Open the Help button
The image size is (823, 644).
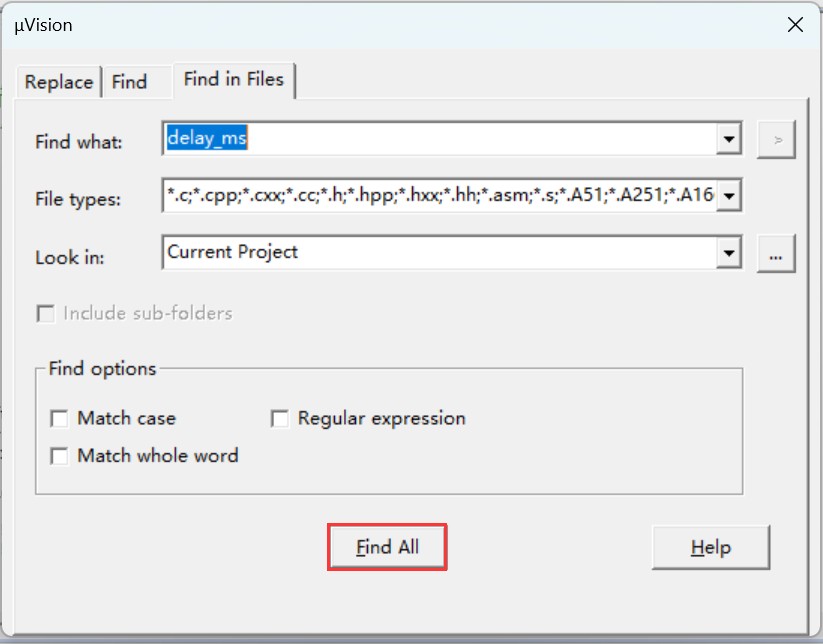point(711,547)
